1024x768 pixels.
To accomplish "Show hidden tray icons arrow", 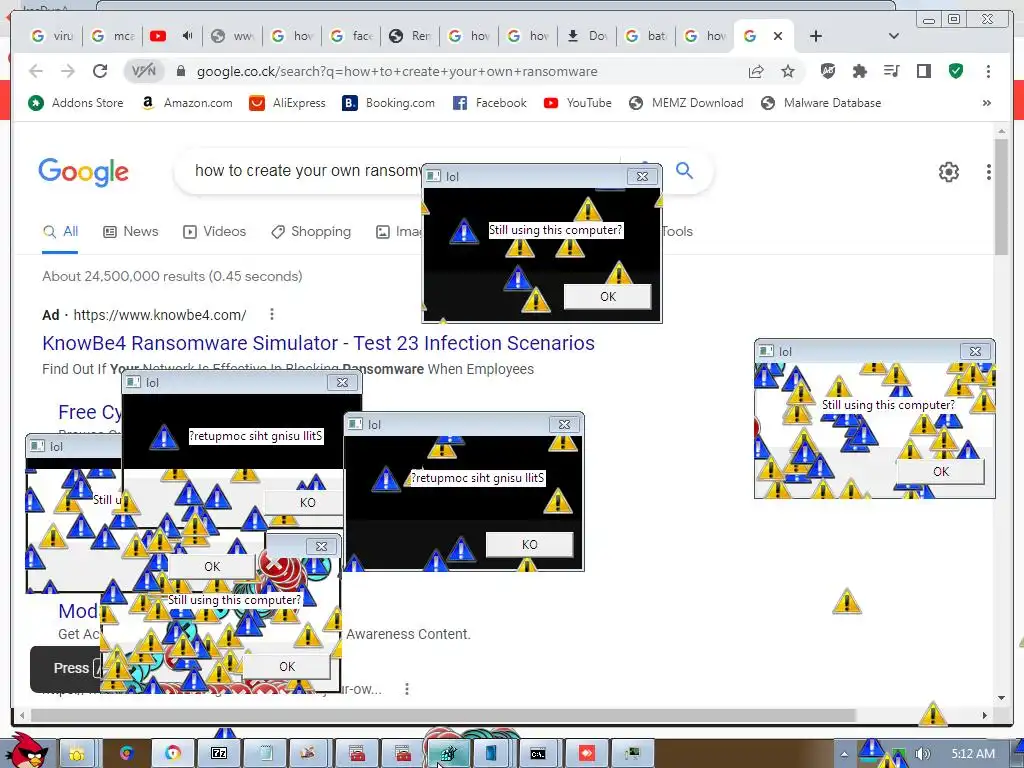I will [x=844, y=754].
